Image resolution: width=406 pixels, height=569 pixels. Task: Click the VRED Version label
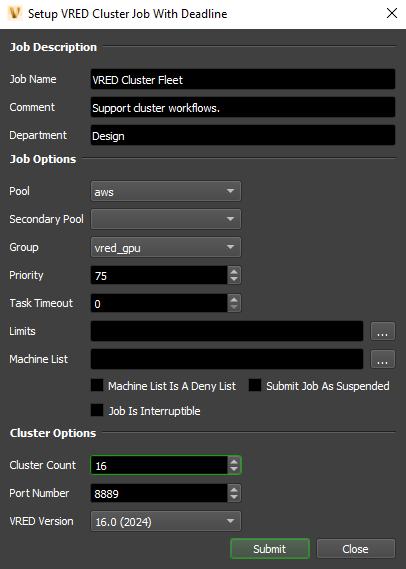coord(41,521)
